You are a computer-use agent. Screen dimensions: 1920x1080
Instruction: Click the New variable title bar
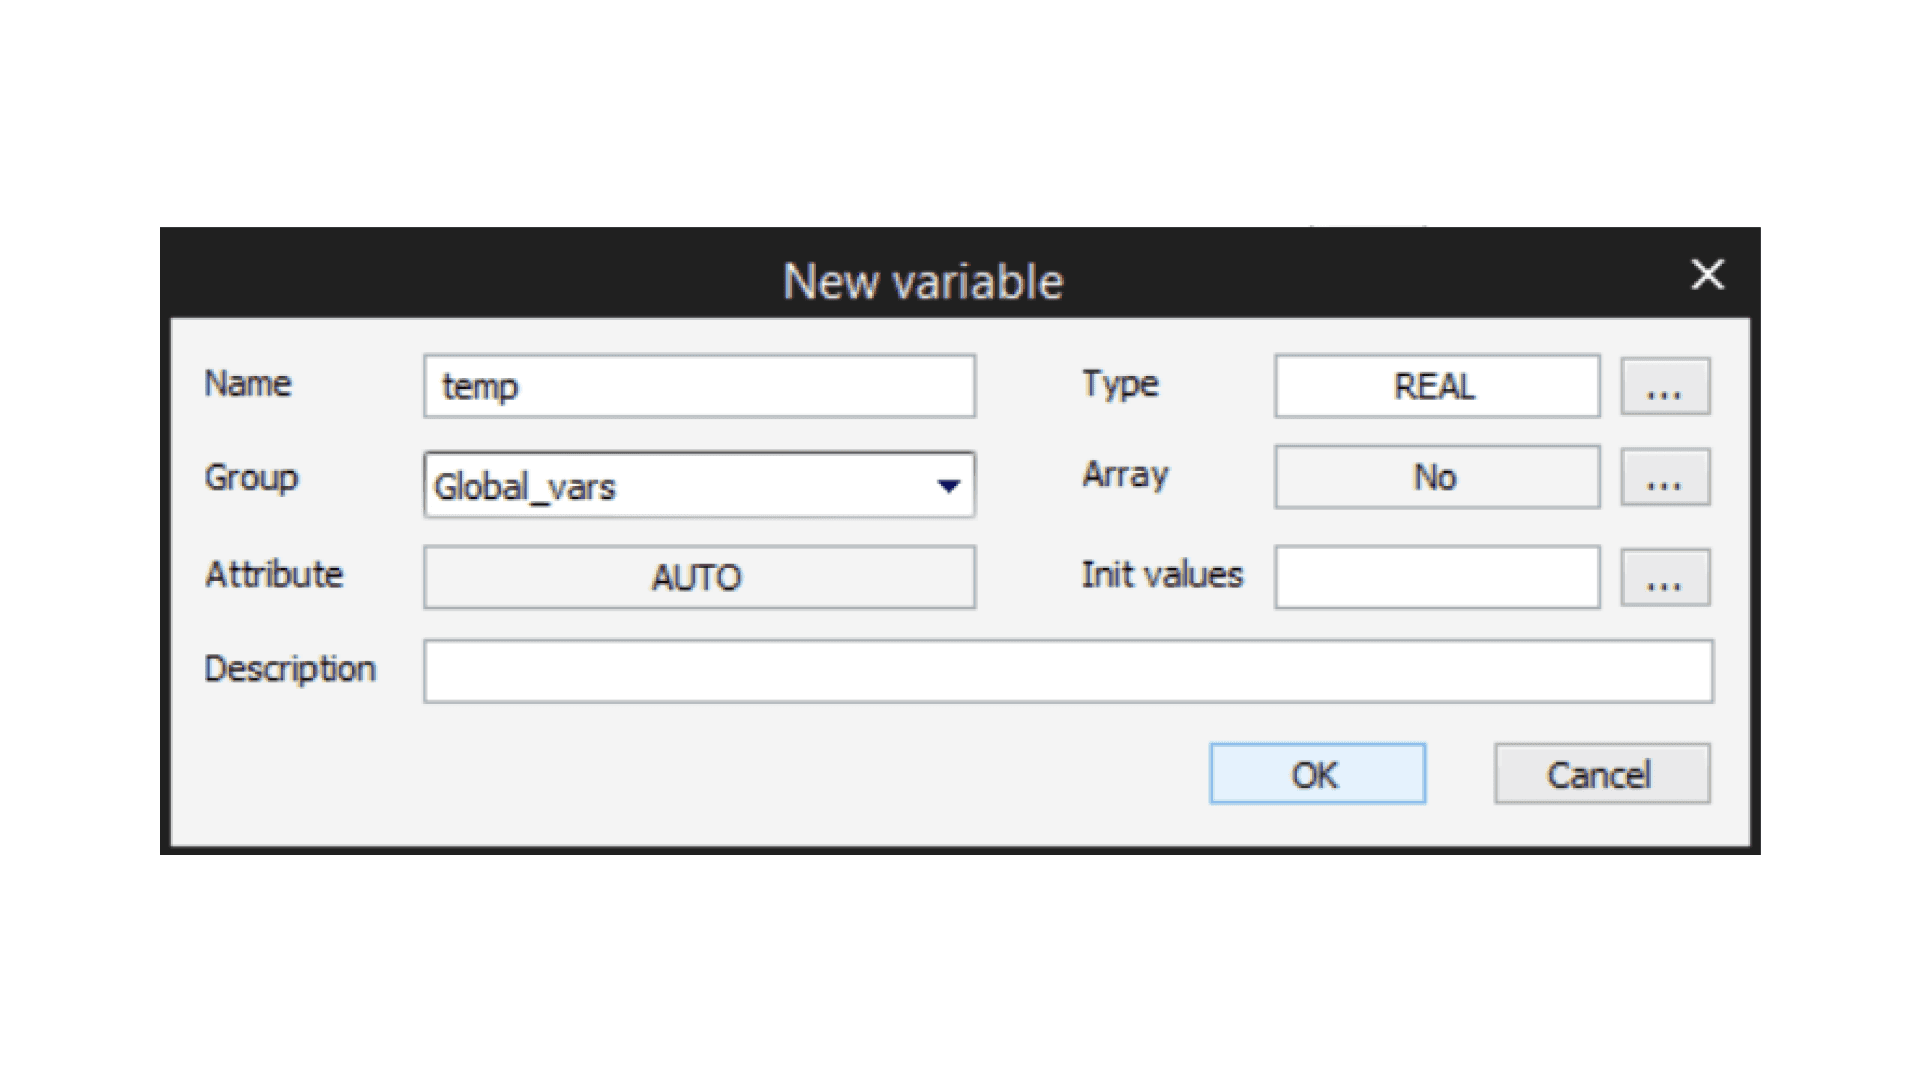coord(922,280)
